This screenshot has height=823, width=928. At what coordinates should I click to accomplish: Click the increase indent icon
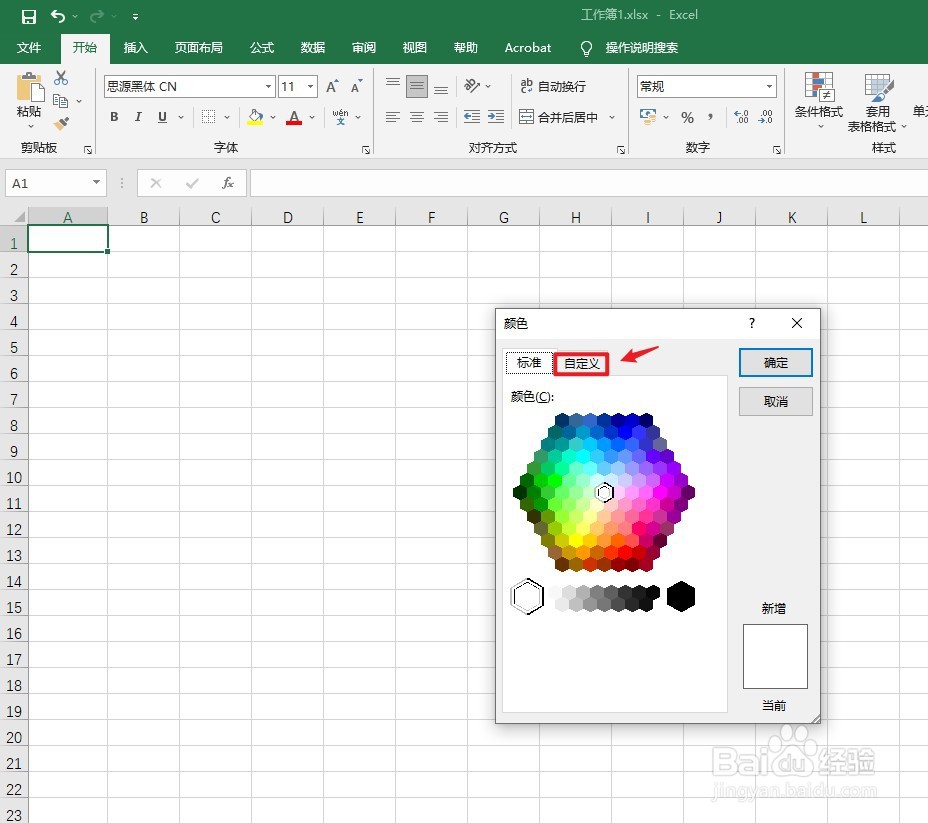point(496,117)
